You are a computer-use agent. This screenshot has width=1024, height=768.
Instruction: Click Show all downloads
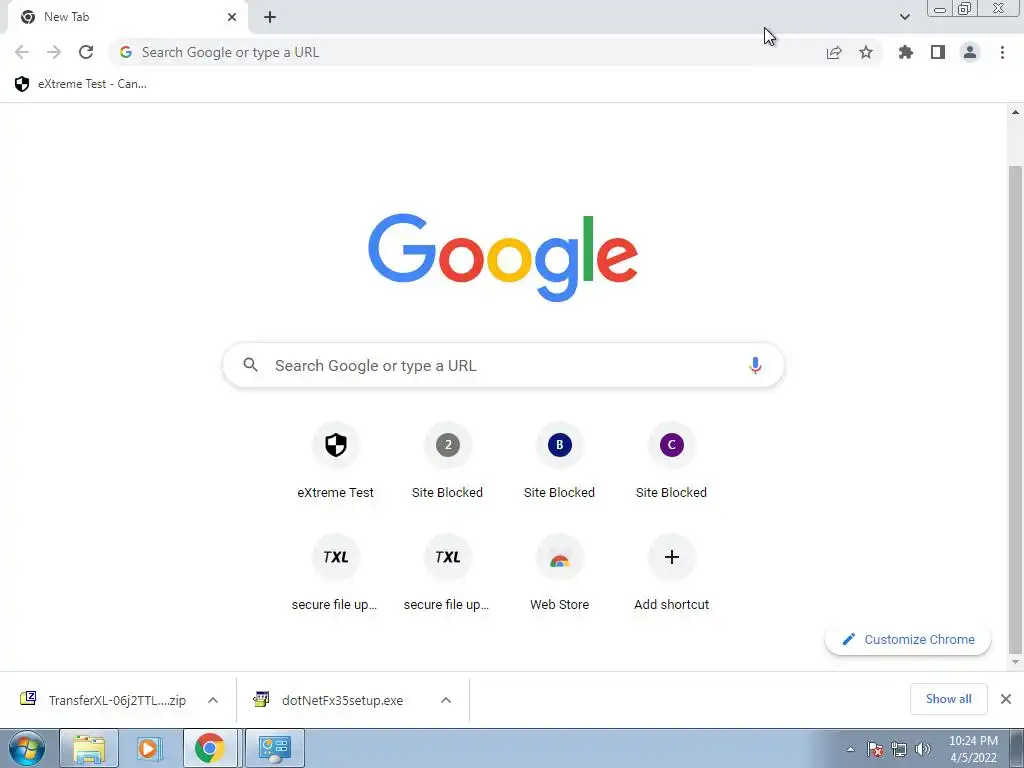coord(948,699)
